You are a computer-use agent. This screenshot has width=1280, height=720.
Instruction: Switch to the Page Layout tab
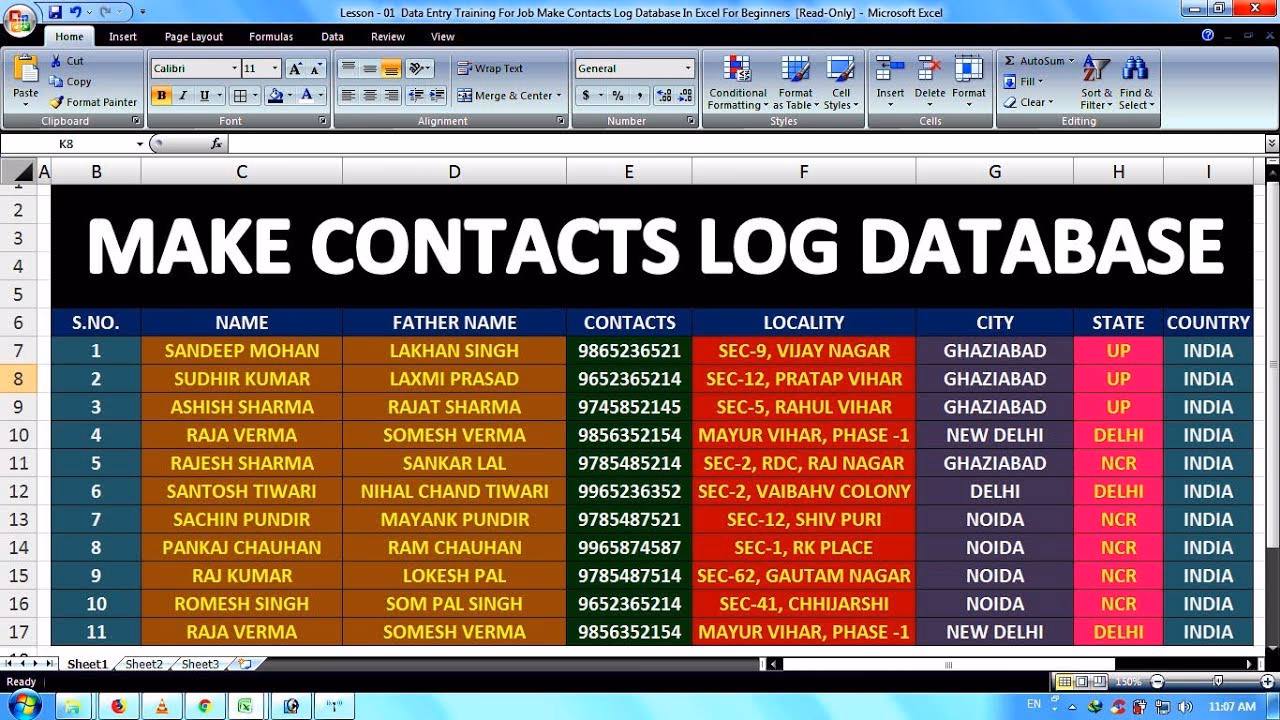tap(193, 36)
